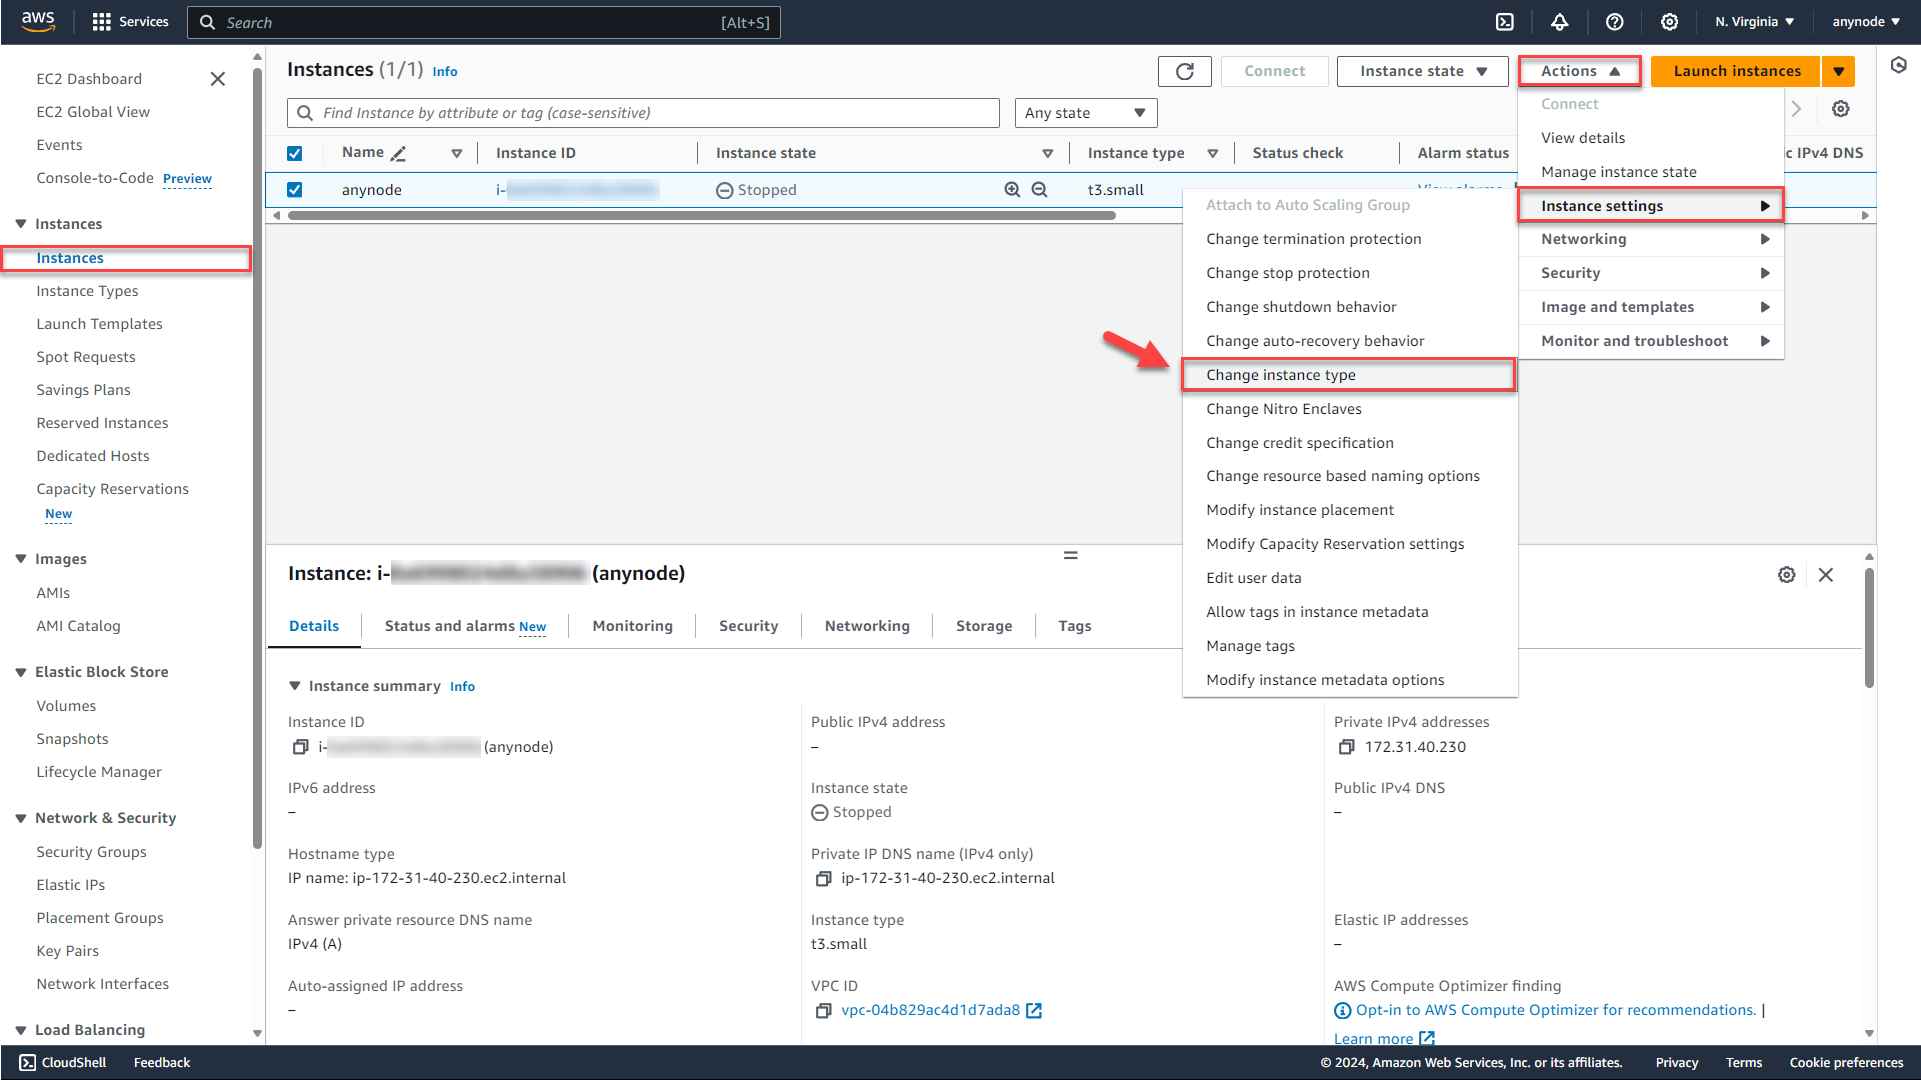This screenshot has width=1921, height=1080.
Task: Toggle the select all instances checkbox
Action: pos(296,153)
